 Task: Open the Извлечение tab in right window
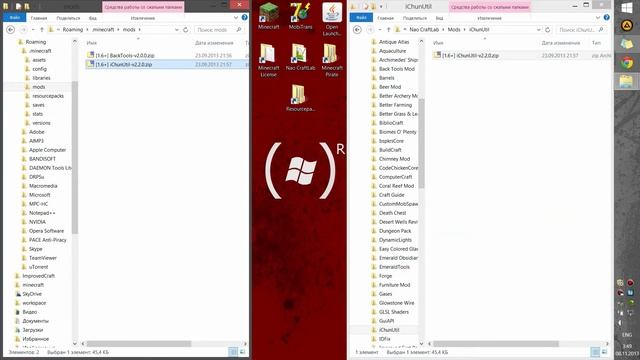[x=489, y=18]
